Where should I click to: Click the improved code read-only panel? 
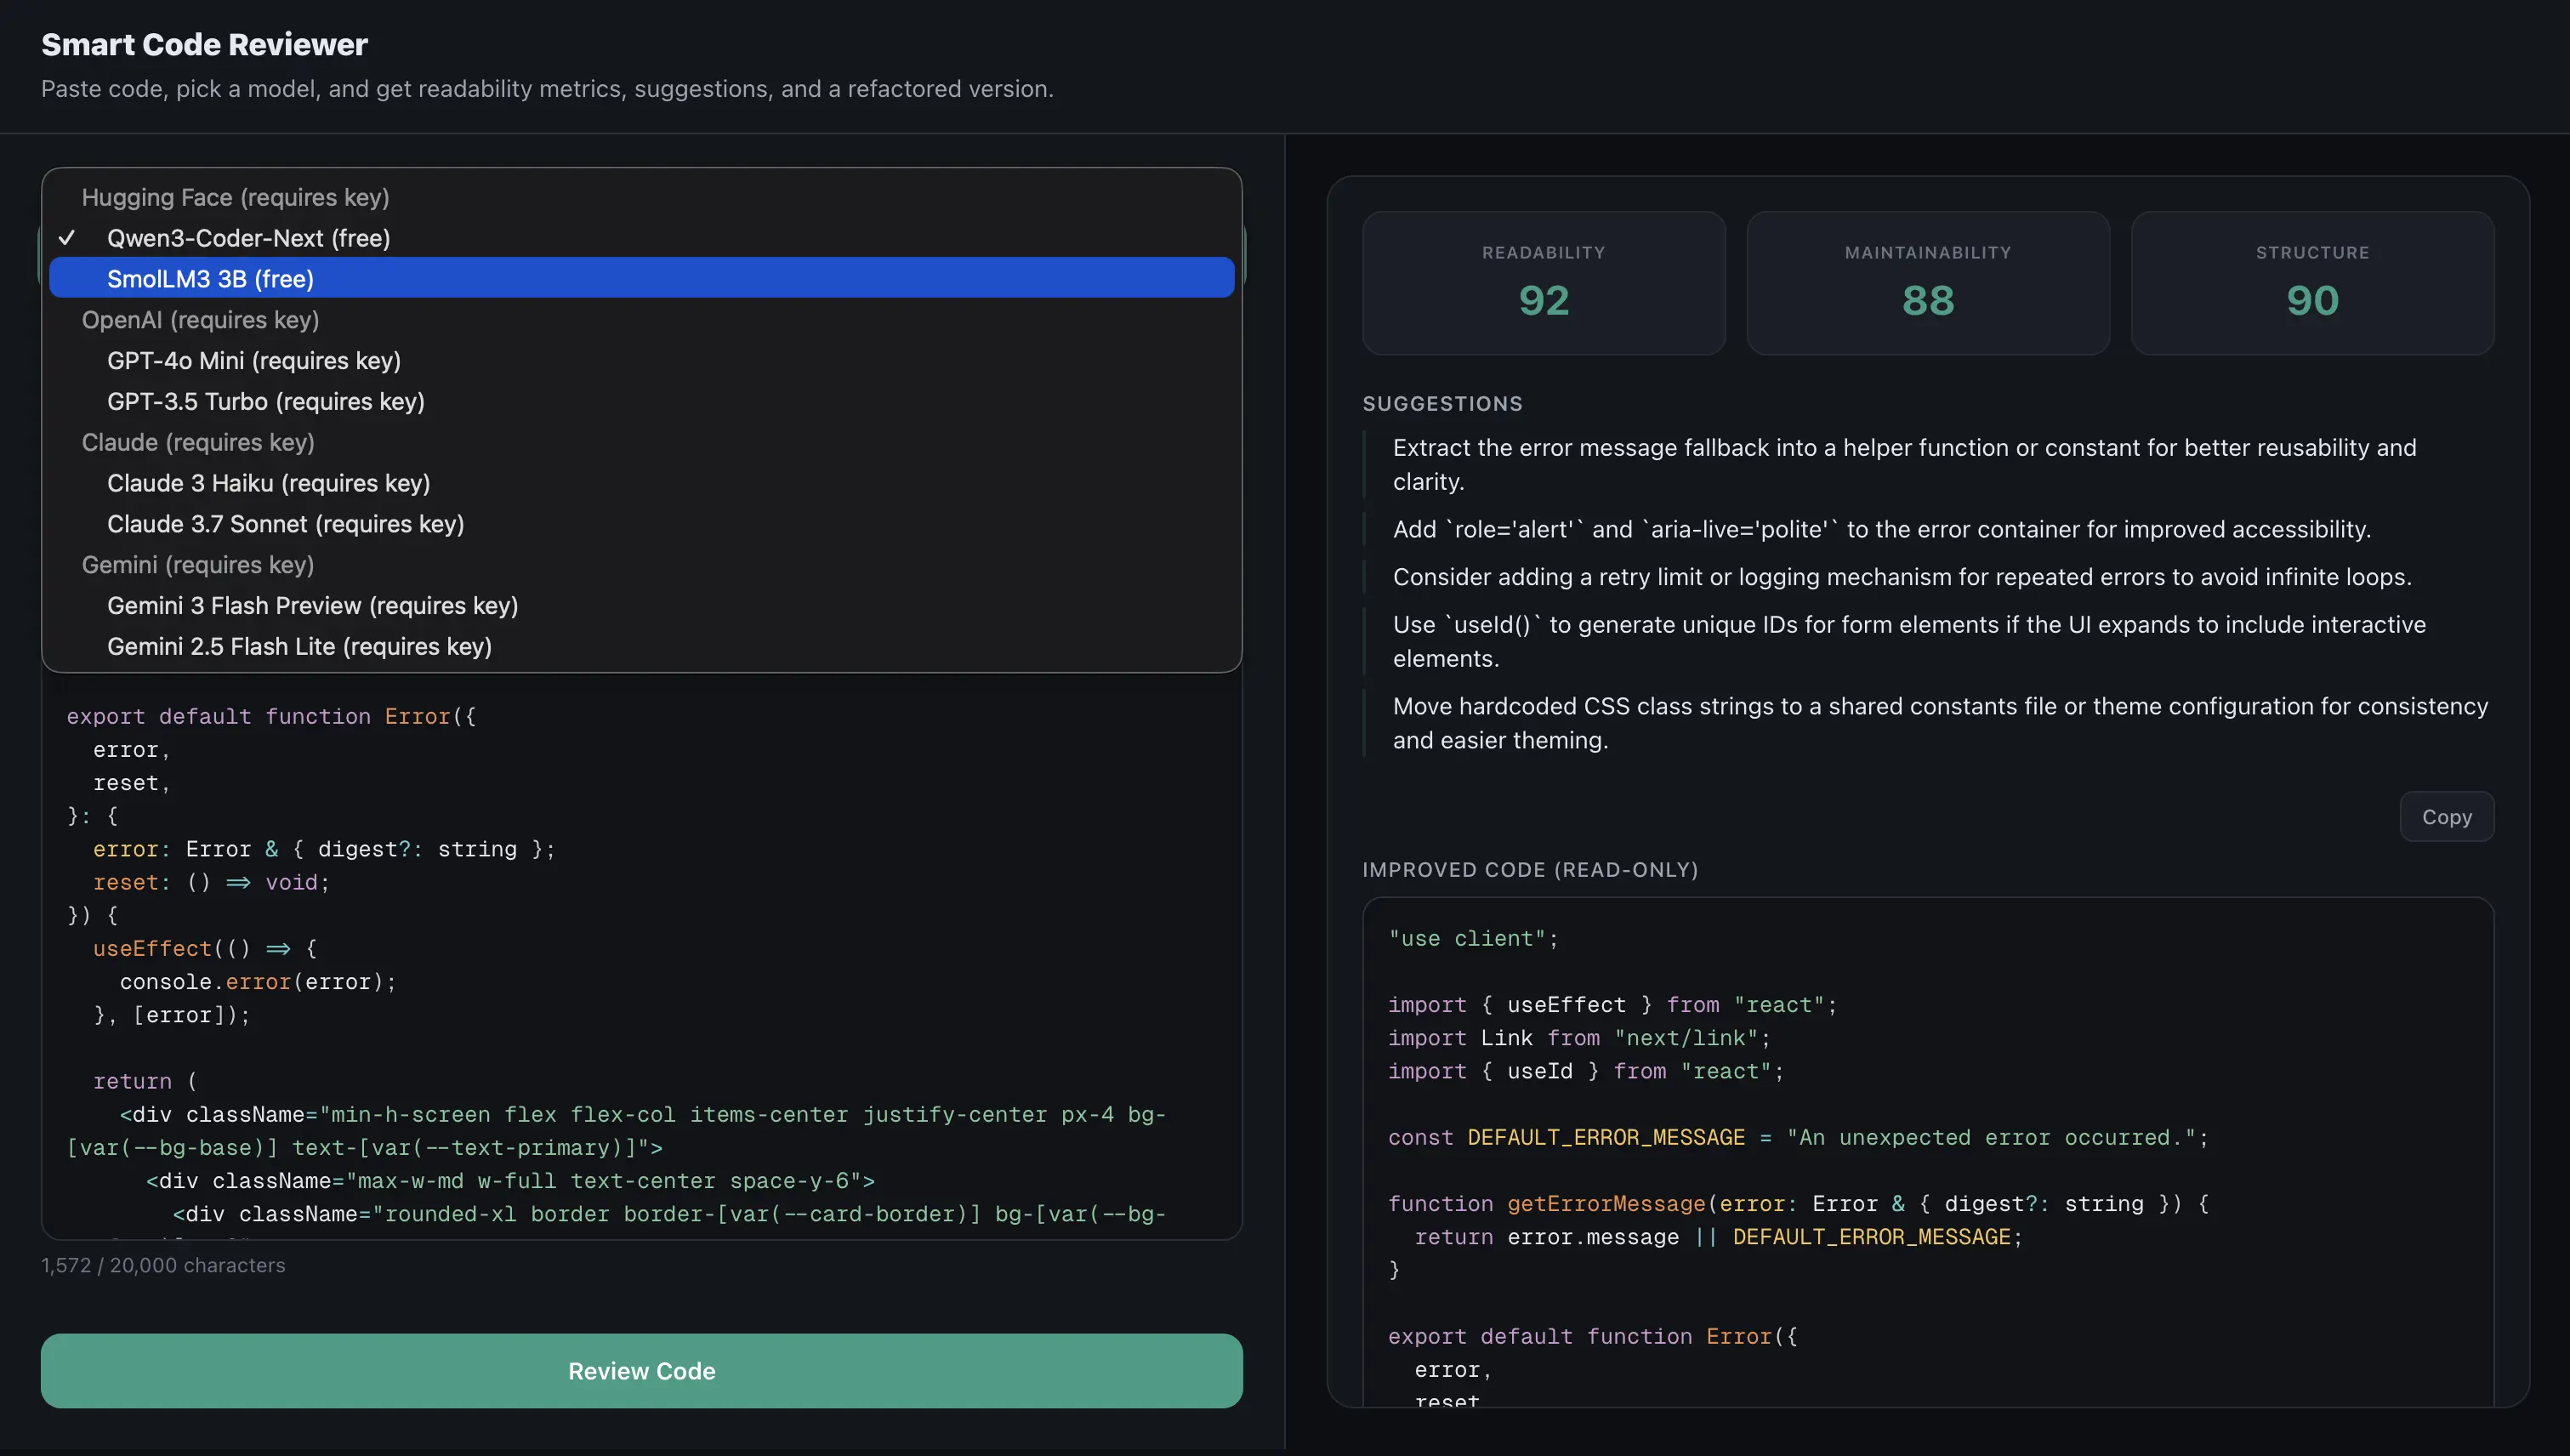coord(1927,1150)
